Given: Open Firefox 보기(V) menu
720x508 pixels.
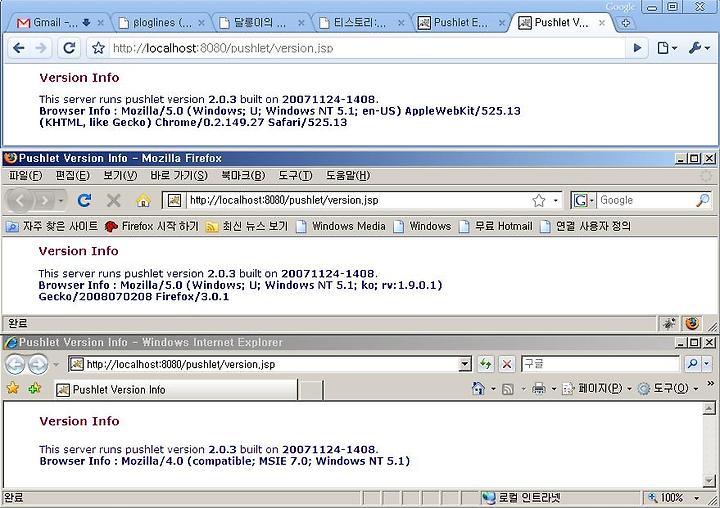Looking at the screenshot, I should point(120,175).
